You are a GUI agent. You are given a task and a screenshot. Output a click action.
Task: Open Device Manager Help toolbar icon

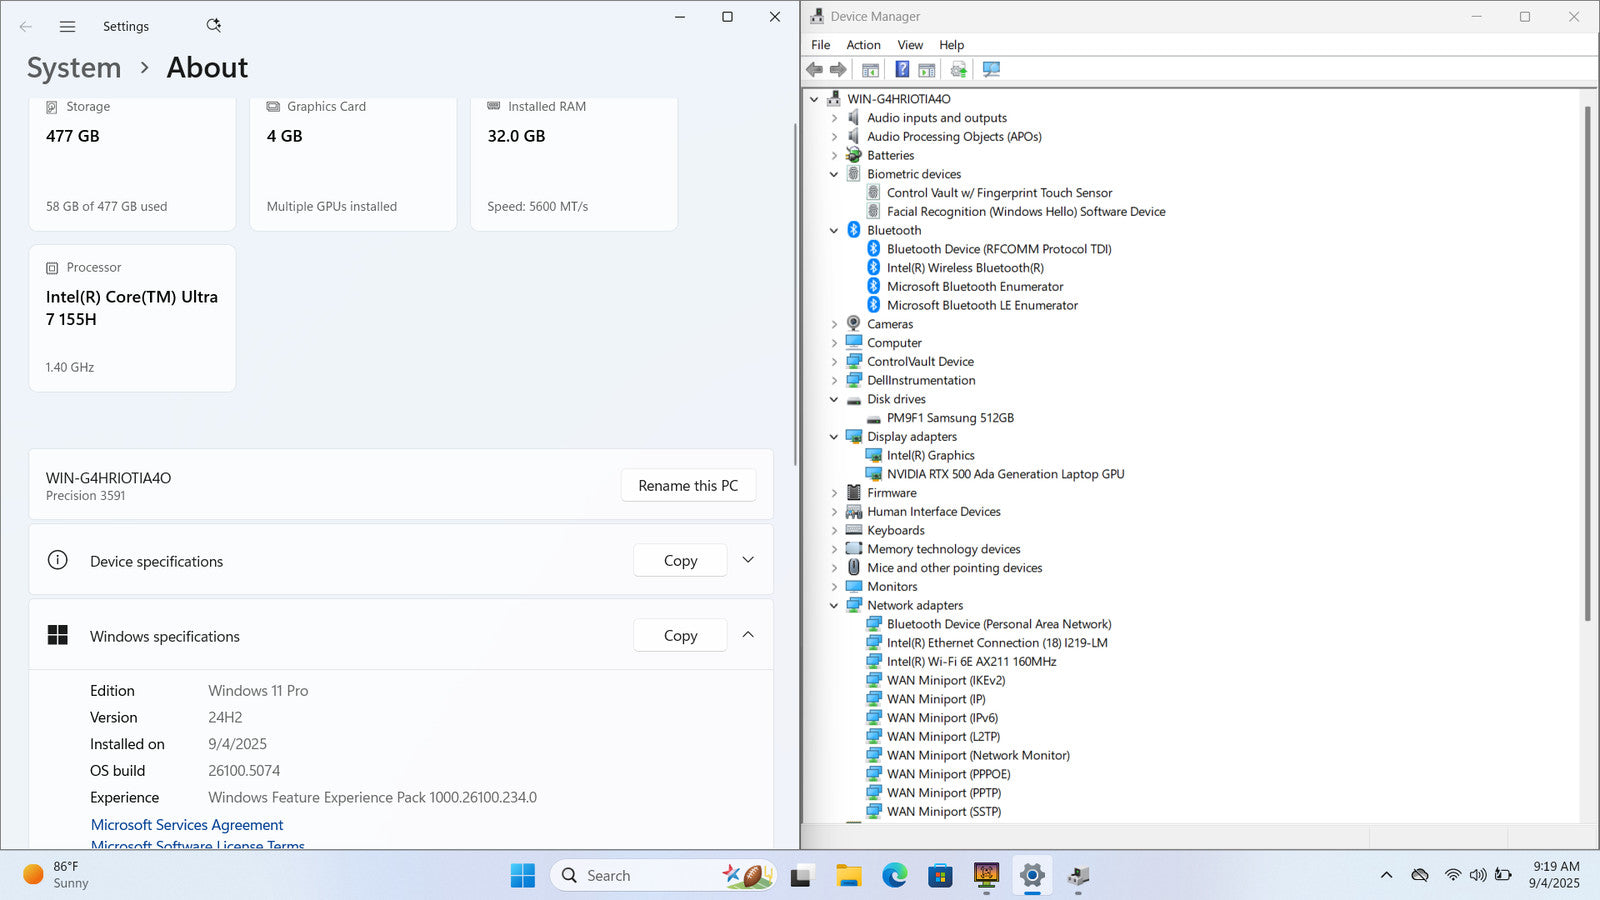tap(902, 69)
